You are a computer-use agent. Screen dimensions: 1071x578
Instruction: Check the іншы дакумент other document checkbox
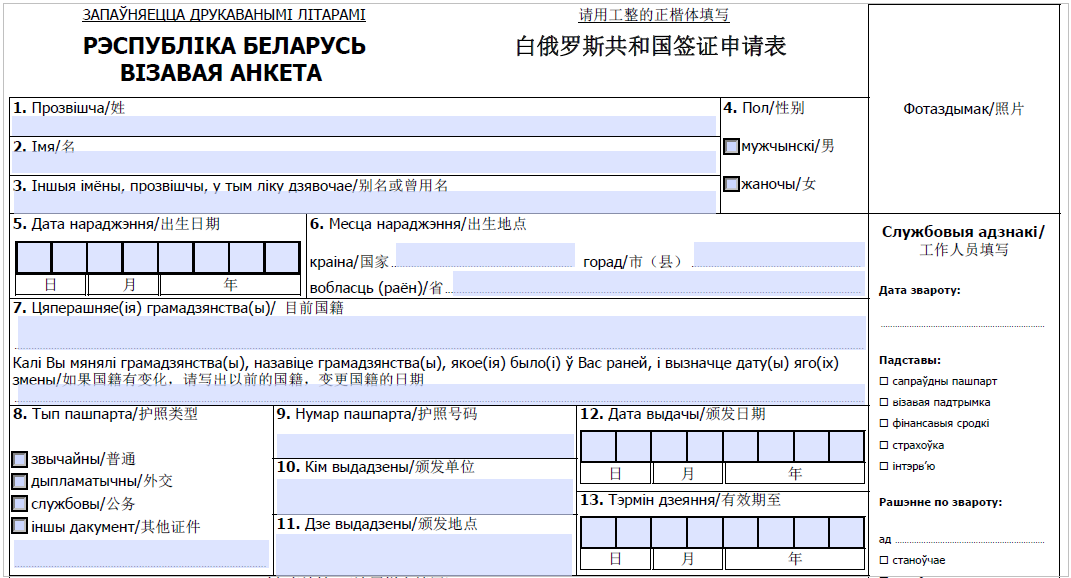(x=20, y=526)
